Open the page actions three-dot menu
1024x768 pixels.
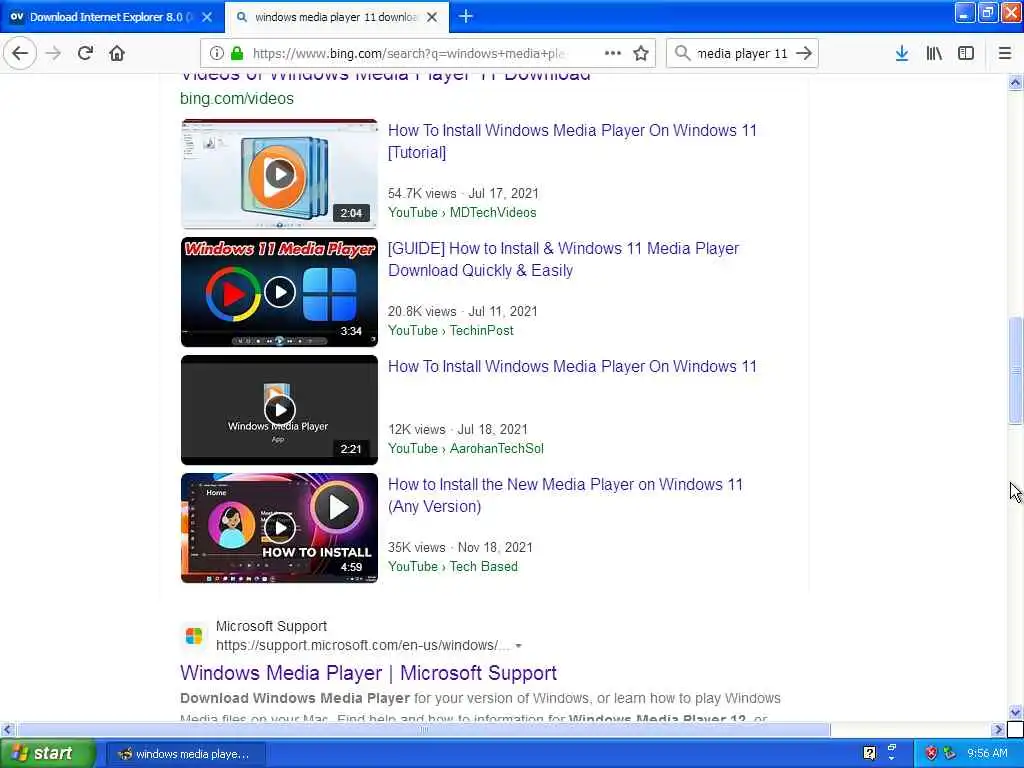(x=613, y=53)
